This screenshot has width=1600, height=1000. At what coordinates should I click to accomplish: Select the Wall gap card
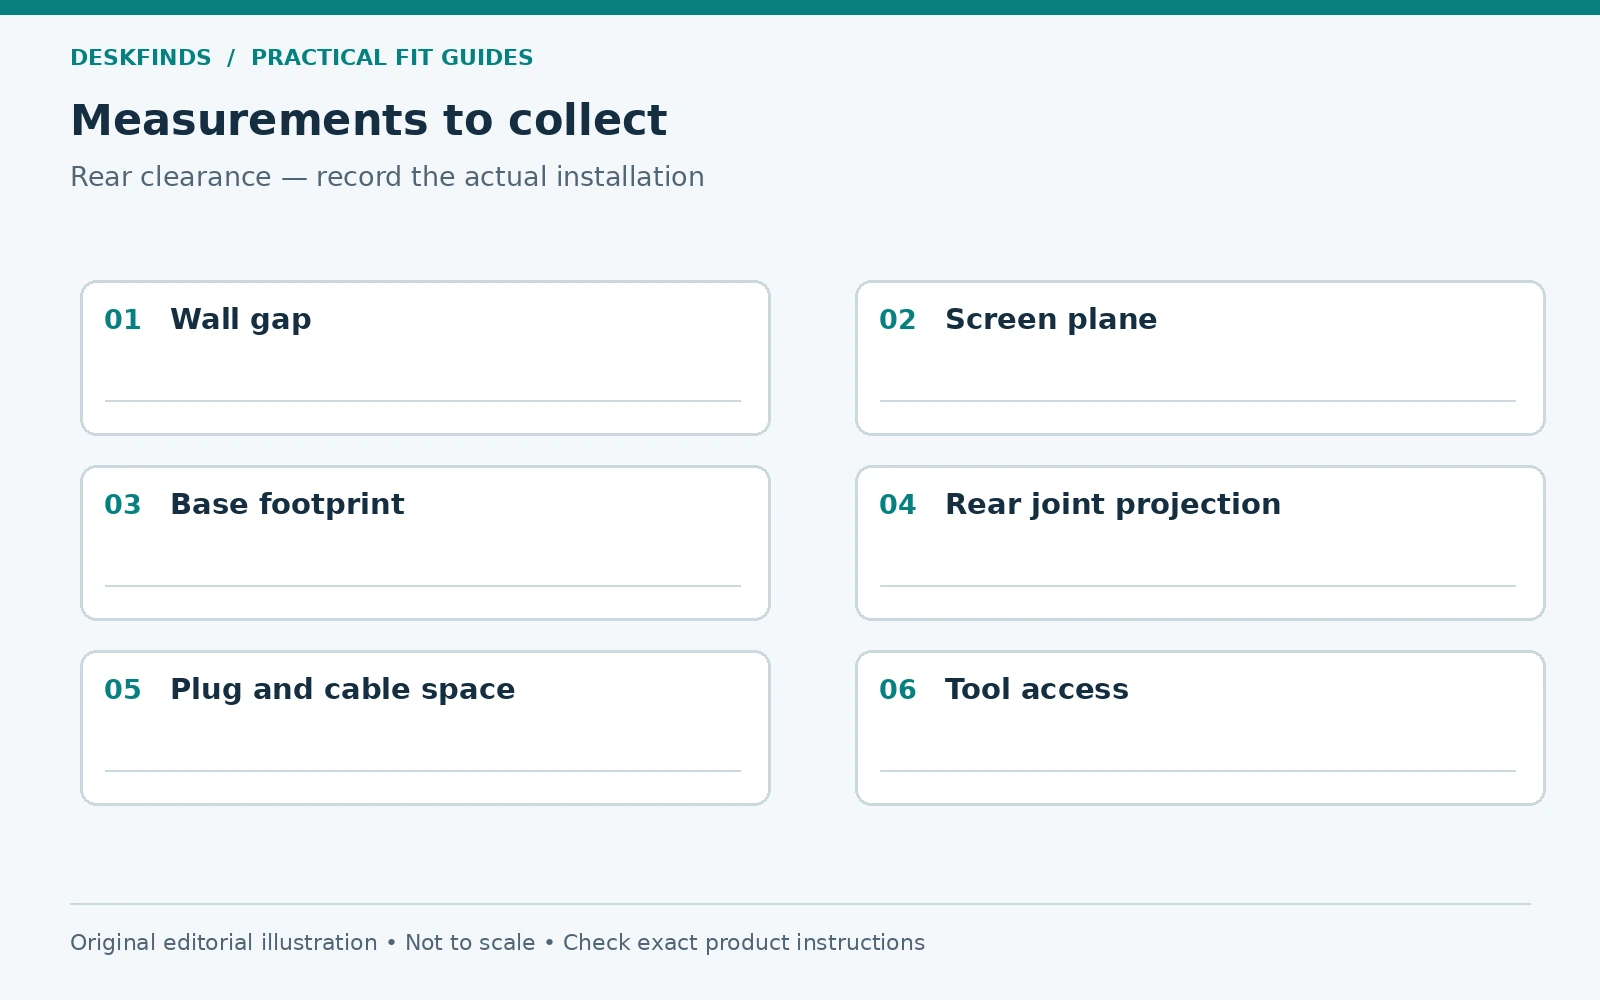point(425,358)
